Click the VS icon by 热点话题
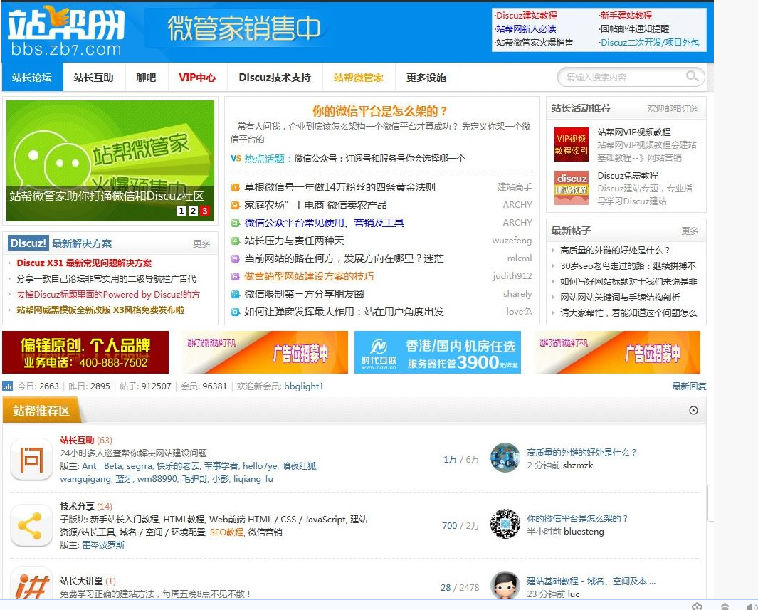 pos(236,158)
